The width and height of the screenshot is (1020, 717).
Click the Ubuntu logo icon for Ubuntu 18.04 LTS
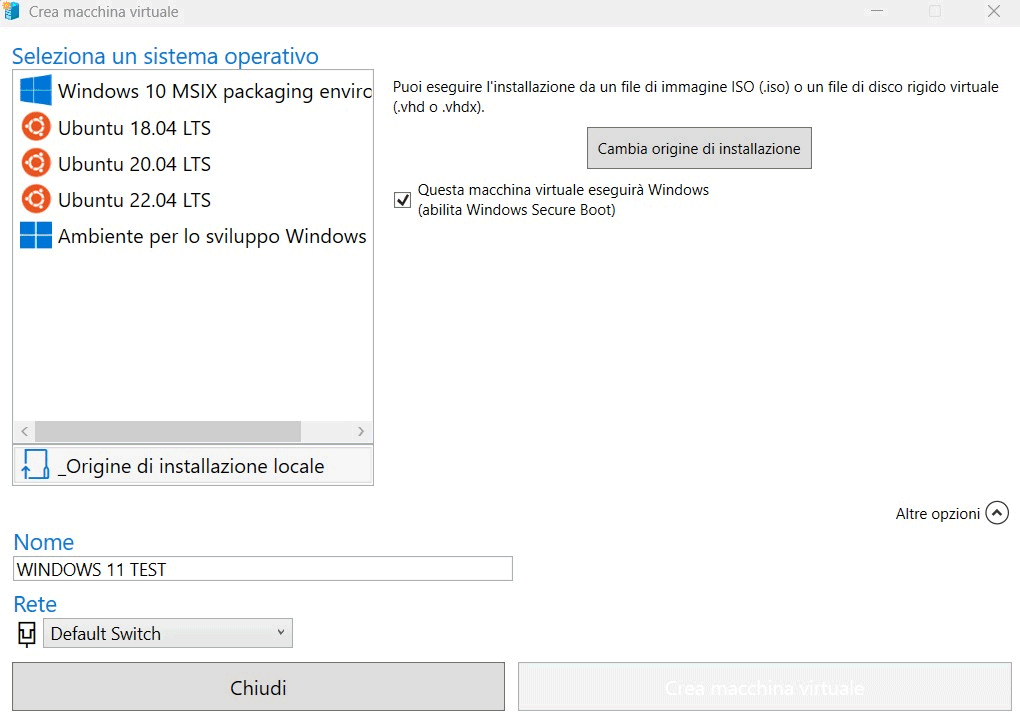coord(36,127)
